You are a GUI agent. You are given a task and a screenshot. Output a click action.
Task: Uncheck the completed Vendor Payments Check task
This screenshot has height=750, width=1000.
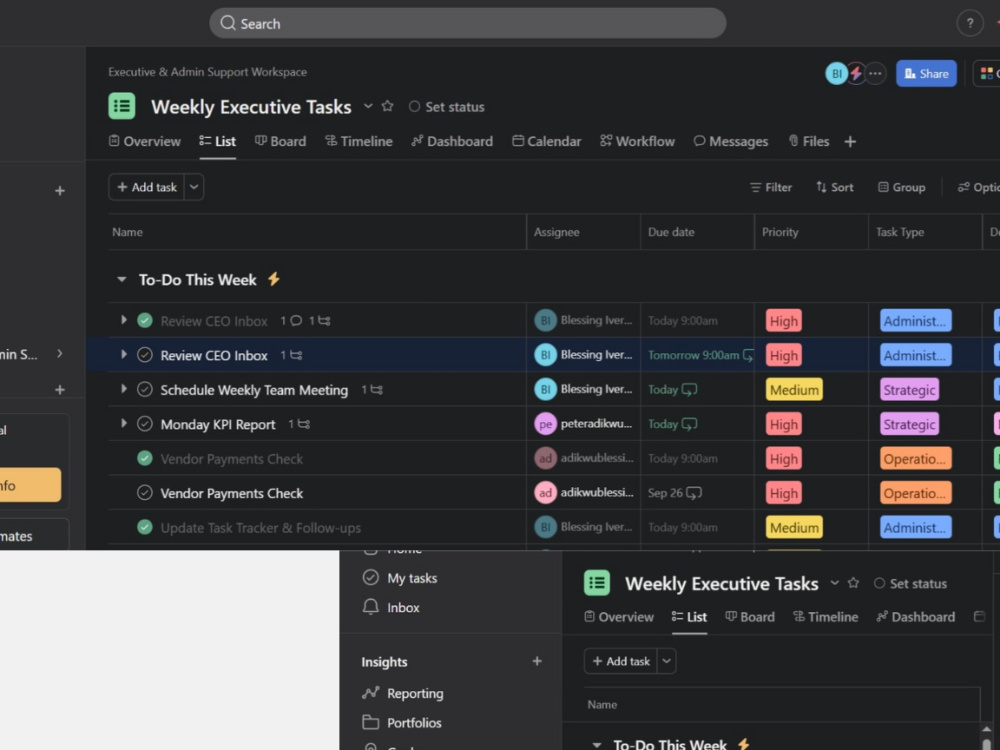tap(145, 459)
